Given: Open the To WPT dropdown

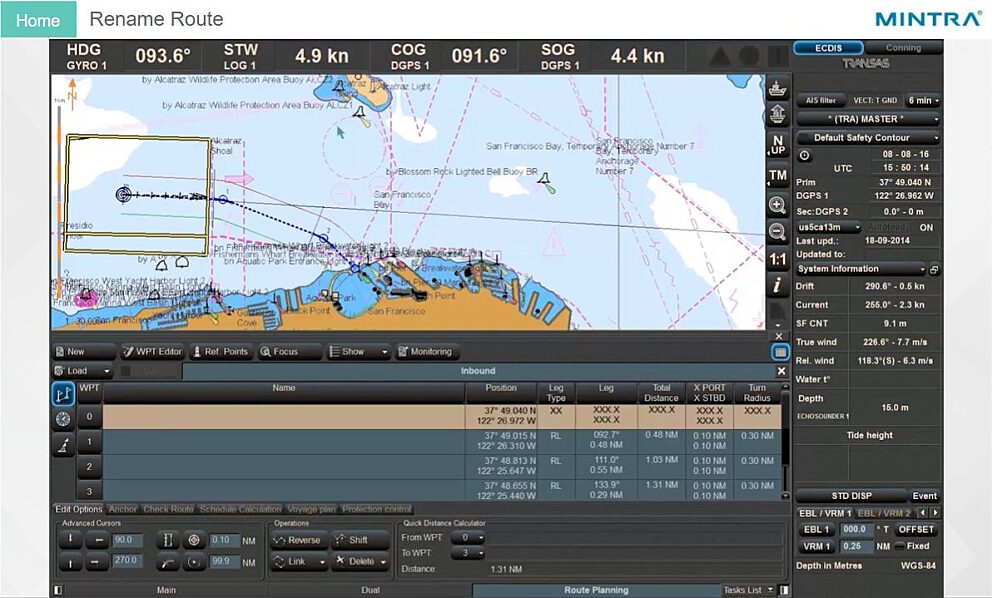Looking at the screenshot, I should click(x=468, y=553).
